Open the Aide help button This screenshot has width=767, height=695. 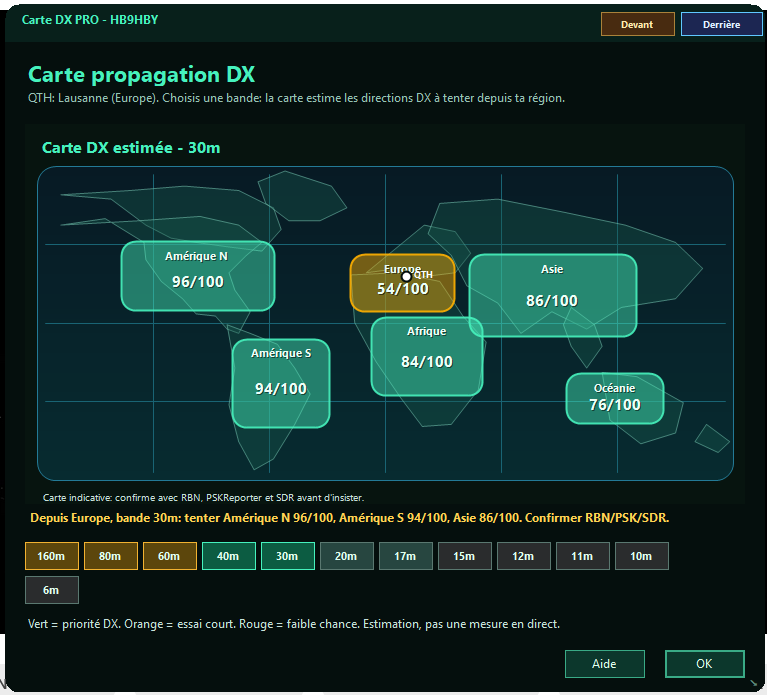coord(605,664)
